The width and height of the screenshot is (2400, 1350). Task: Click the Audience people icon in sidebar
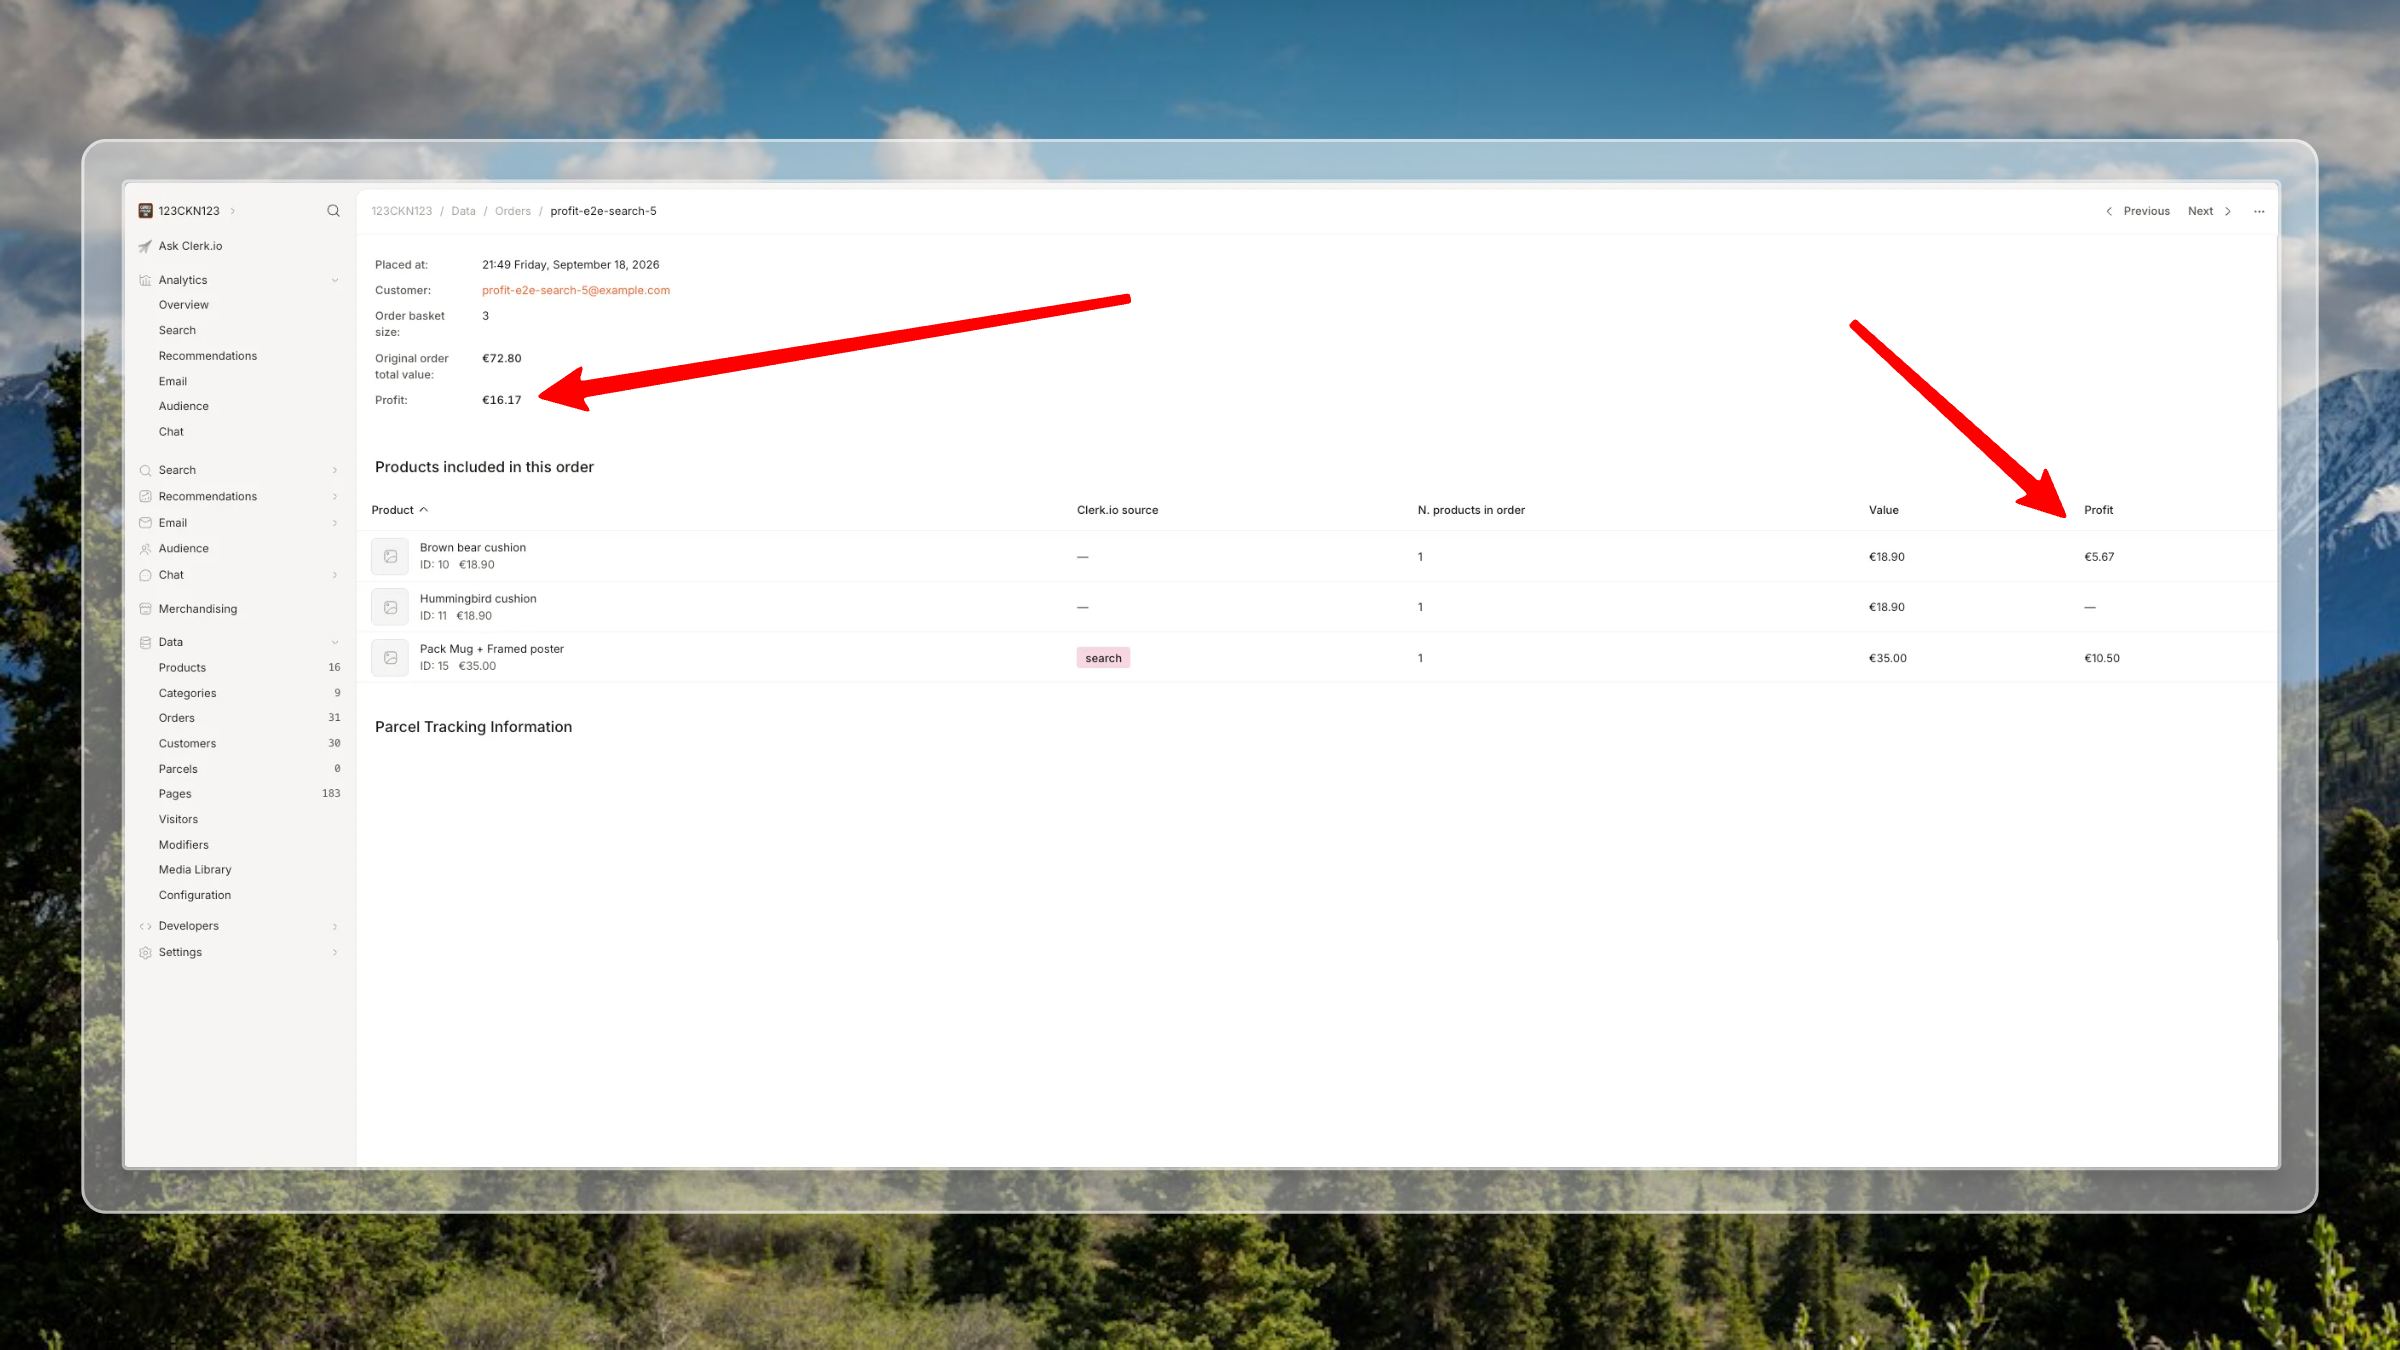pos(145,549)
